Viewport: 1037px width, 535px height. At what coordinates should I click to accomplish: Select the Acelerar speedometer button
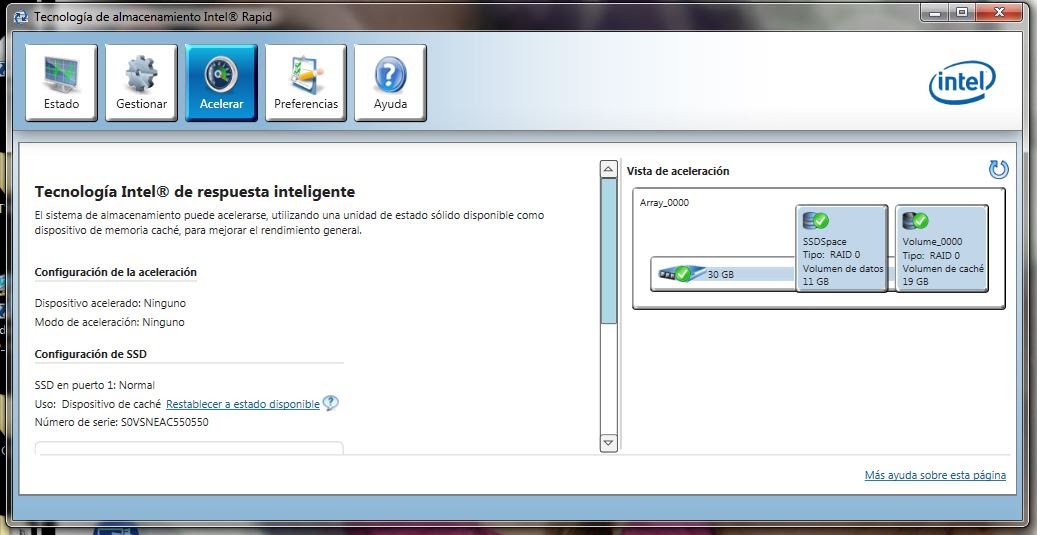click(x=221, y=82)
